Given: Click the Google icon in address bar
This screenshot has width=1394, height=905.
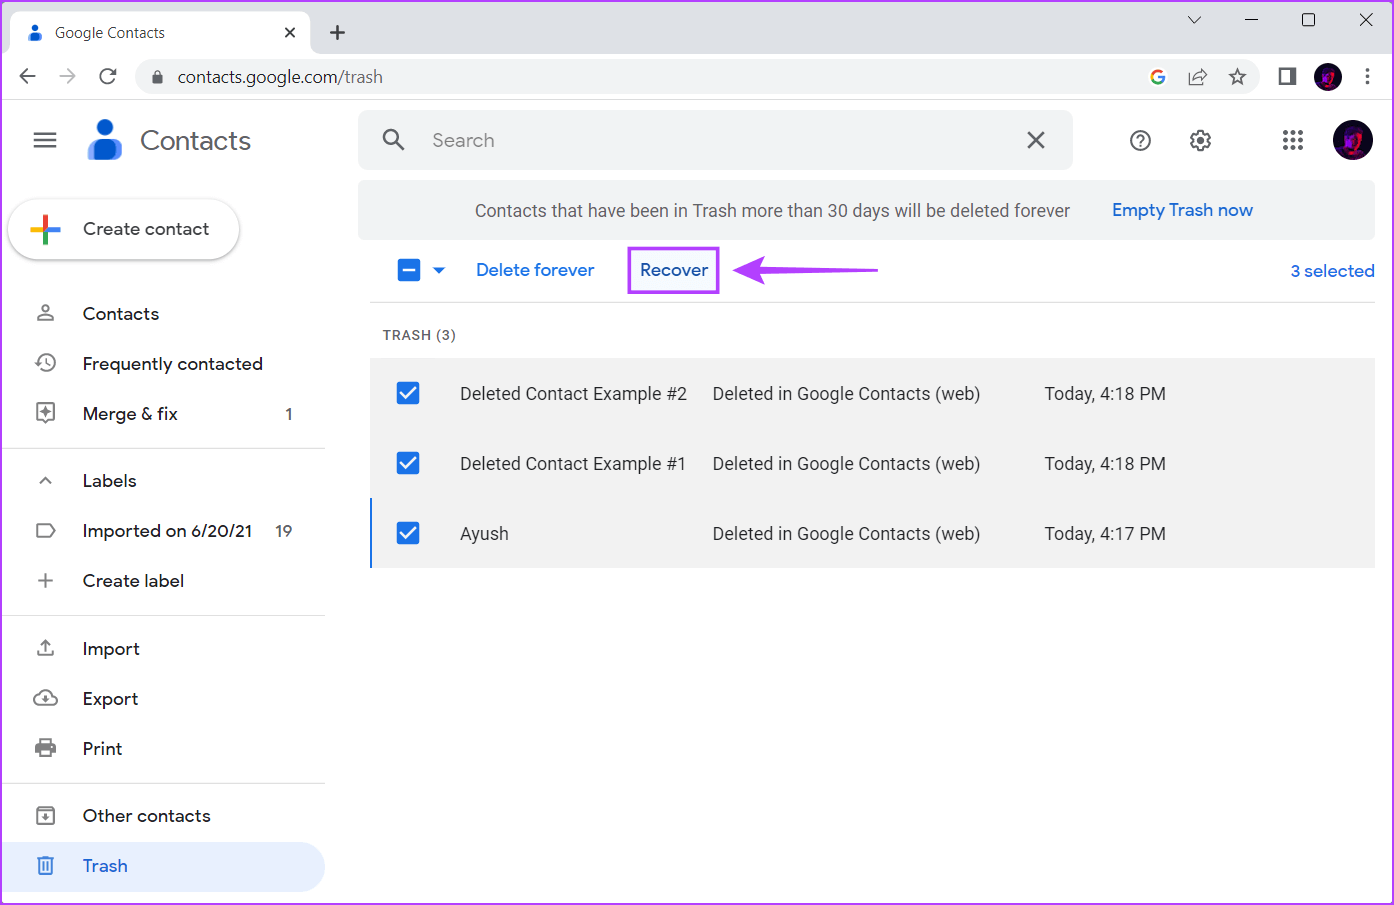Looking at the screenshot, I should (1158, 77).
